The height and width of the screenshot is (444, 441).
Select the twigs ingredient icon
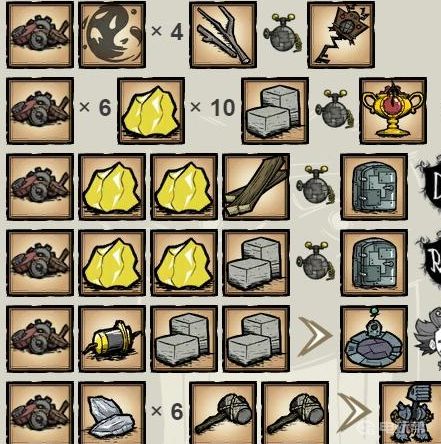pyautogui.click(x=223, y=35)
